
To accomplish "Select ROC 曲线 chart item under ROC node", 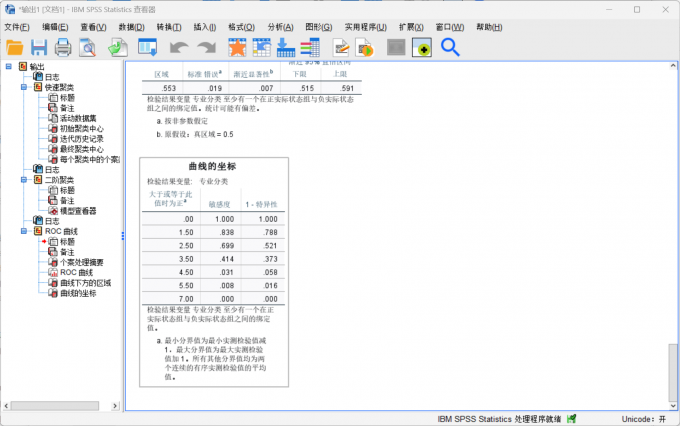I will pos(76,272).
